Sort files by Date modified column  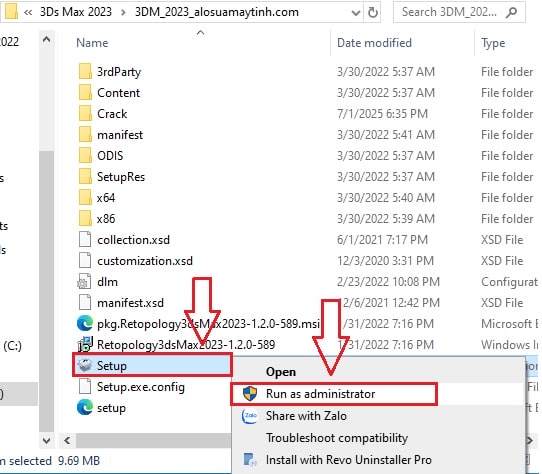pos(374,43)
